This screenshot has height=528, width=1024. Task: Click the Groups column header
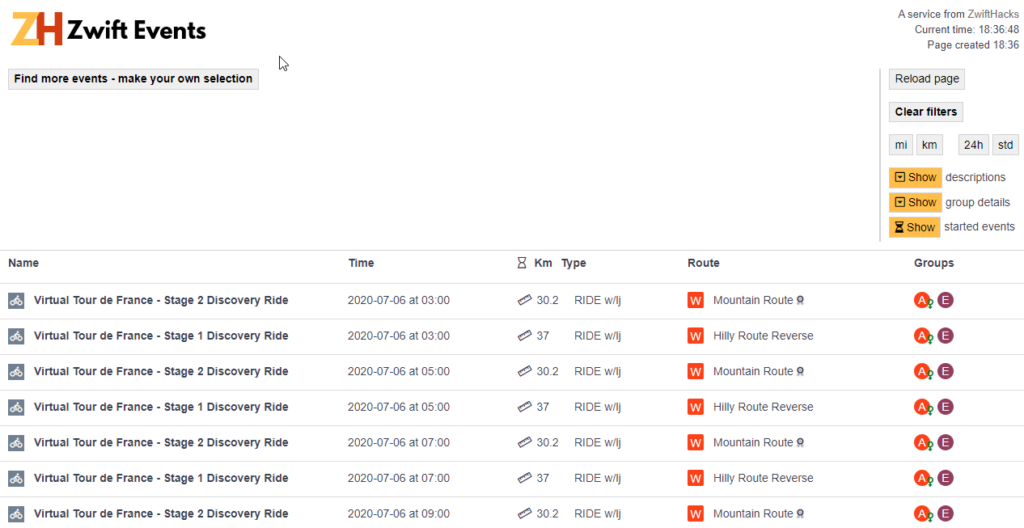tap(934, 263)
